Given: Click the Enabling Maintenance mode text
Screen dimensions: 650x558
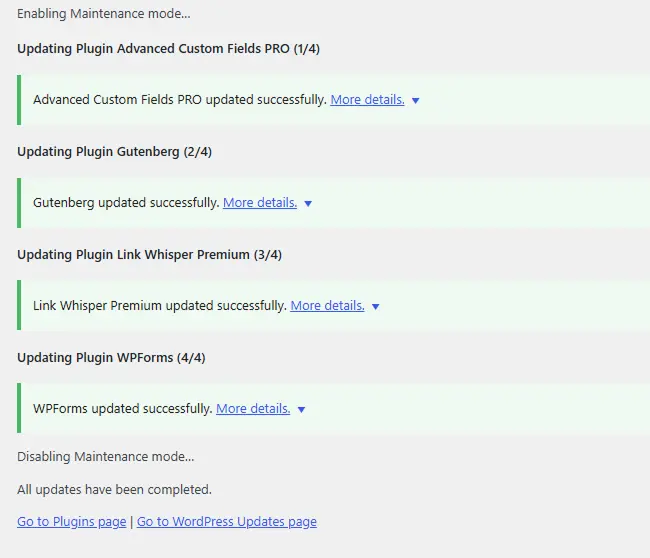Looking at the screenshot, I should 104,14.
